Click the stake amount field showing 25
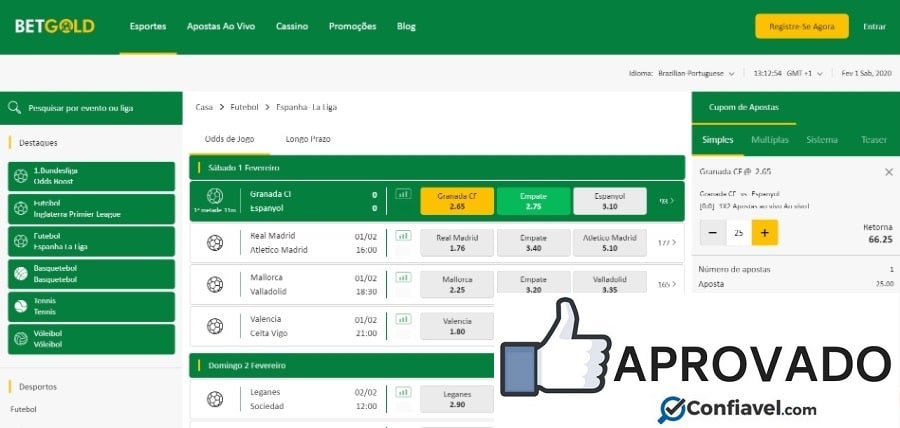900x428 pixels. 739,232
